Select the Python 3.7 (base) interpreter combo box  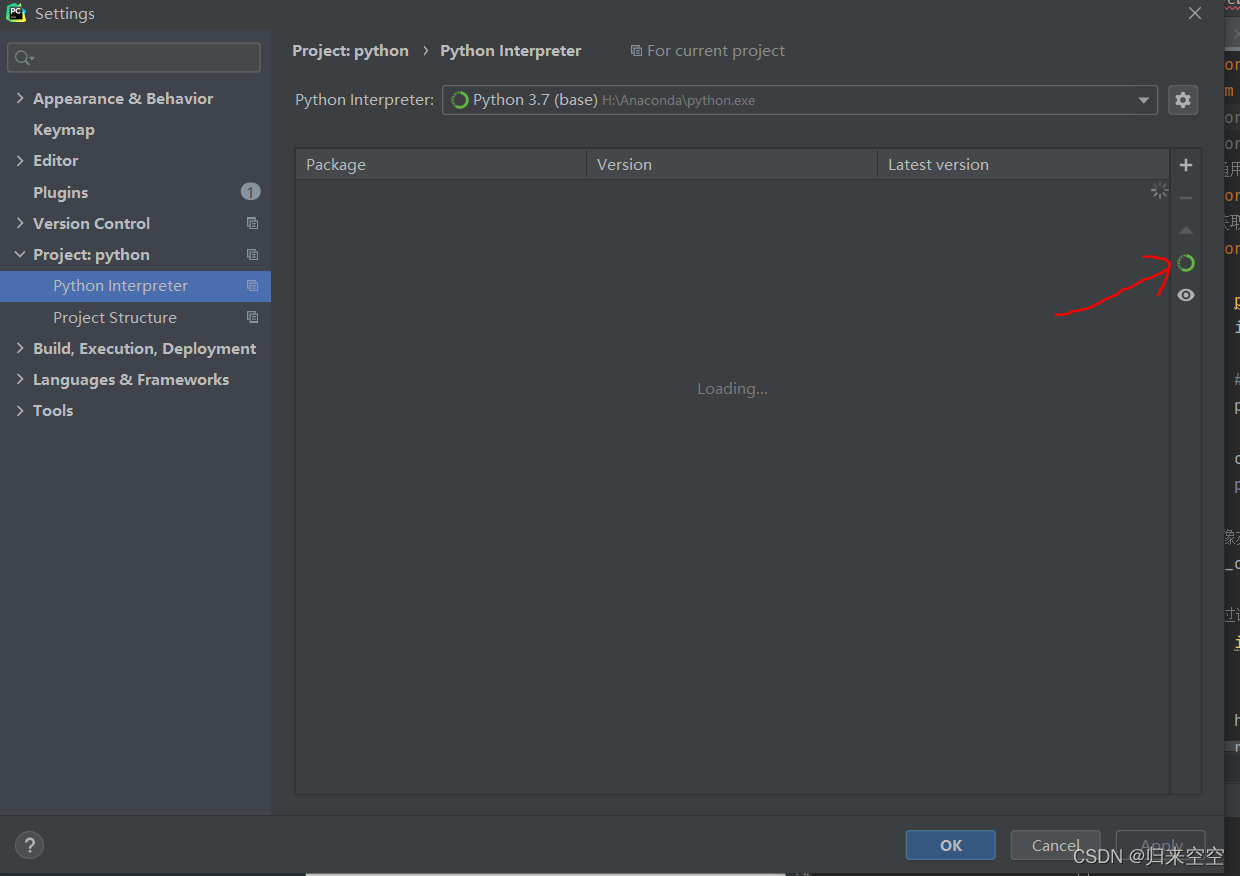click(x=800, y=100)
